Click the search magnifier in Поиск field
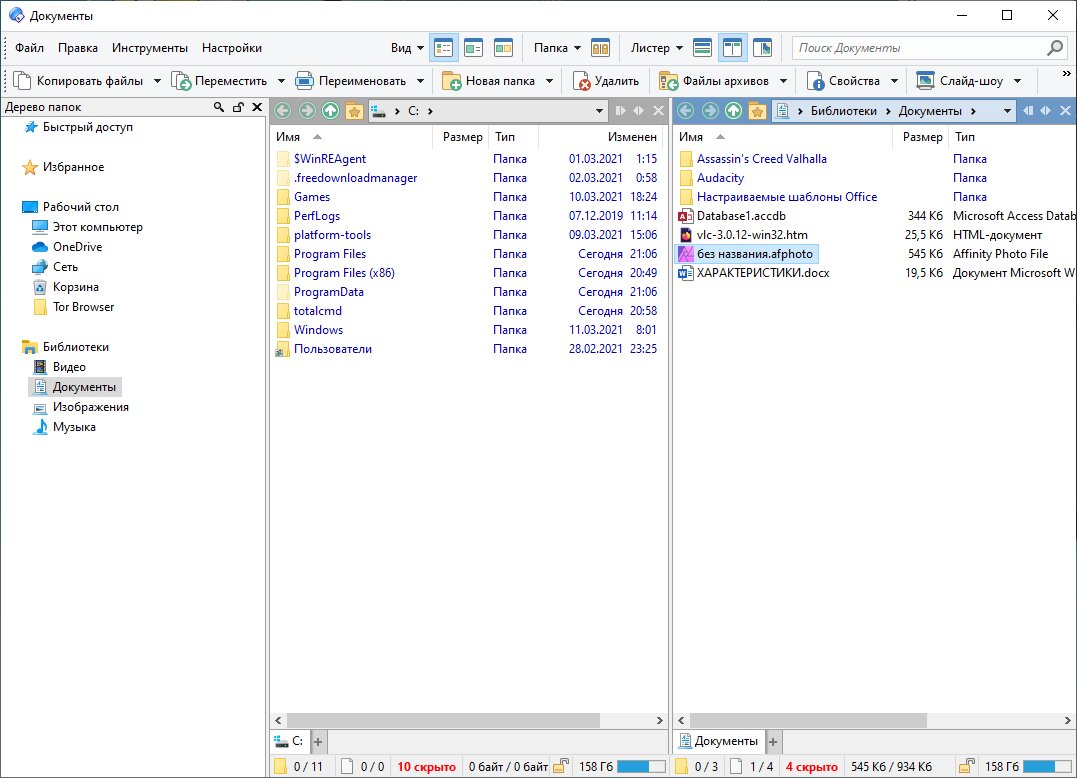 pos(1054,48)
